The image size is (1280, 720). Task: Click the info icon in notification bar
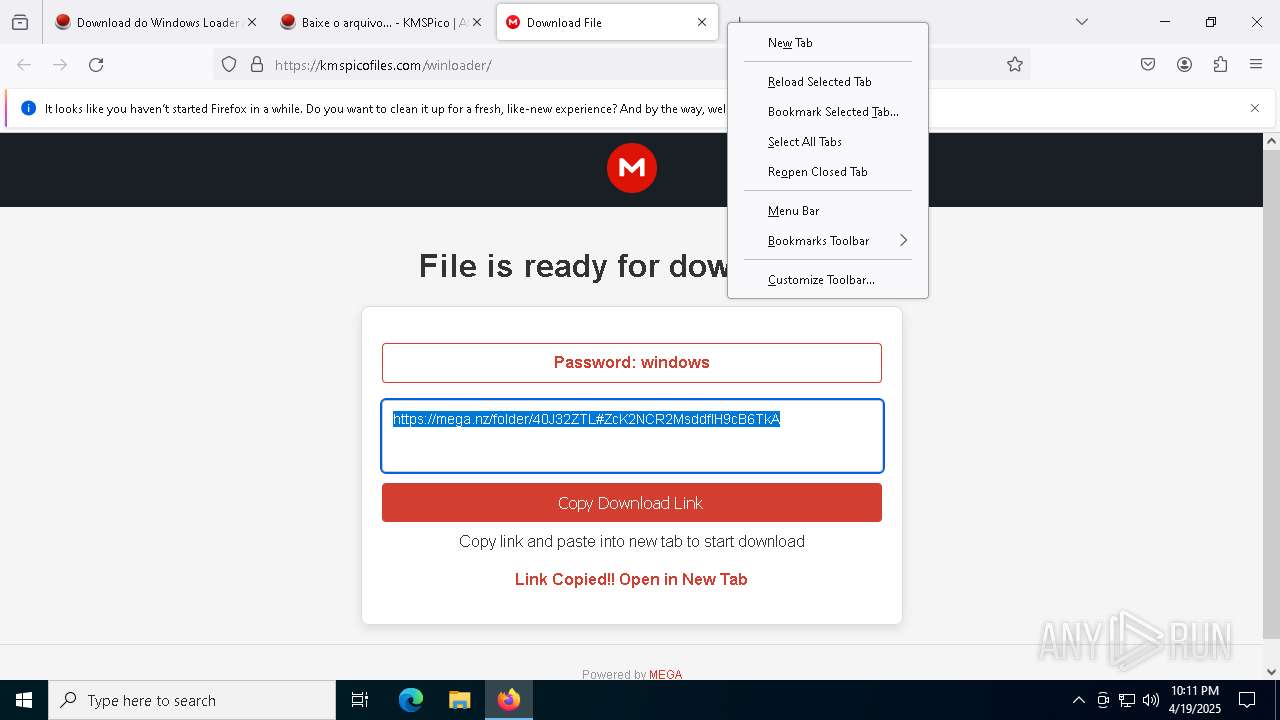click(28, 108)
